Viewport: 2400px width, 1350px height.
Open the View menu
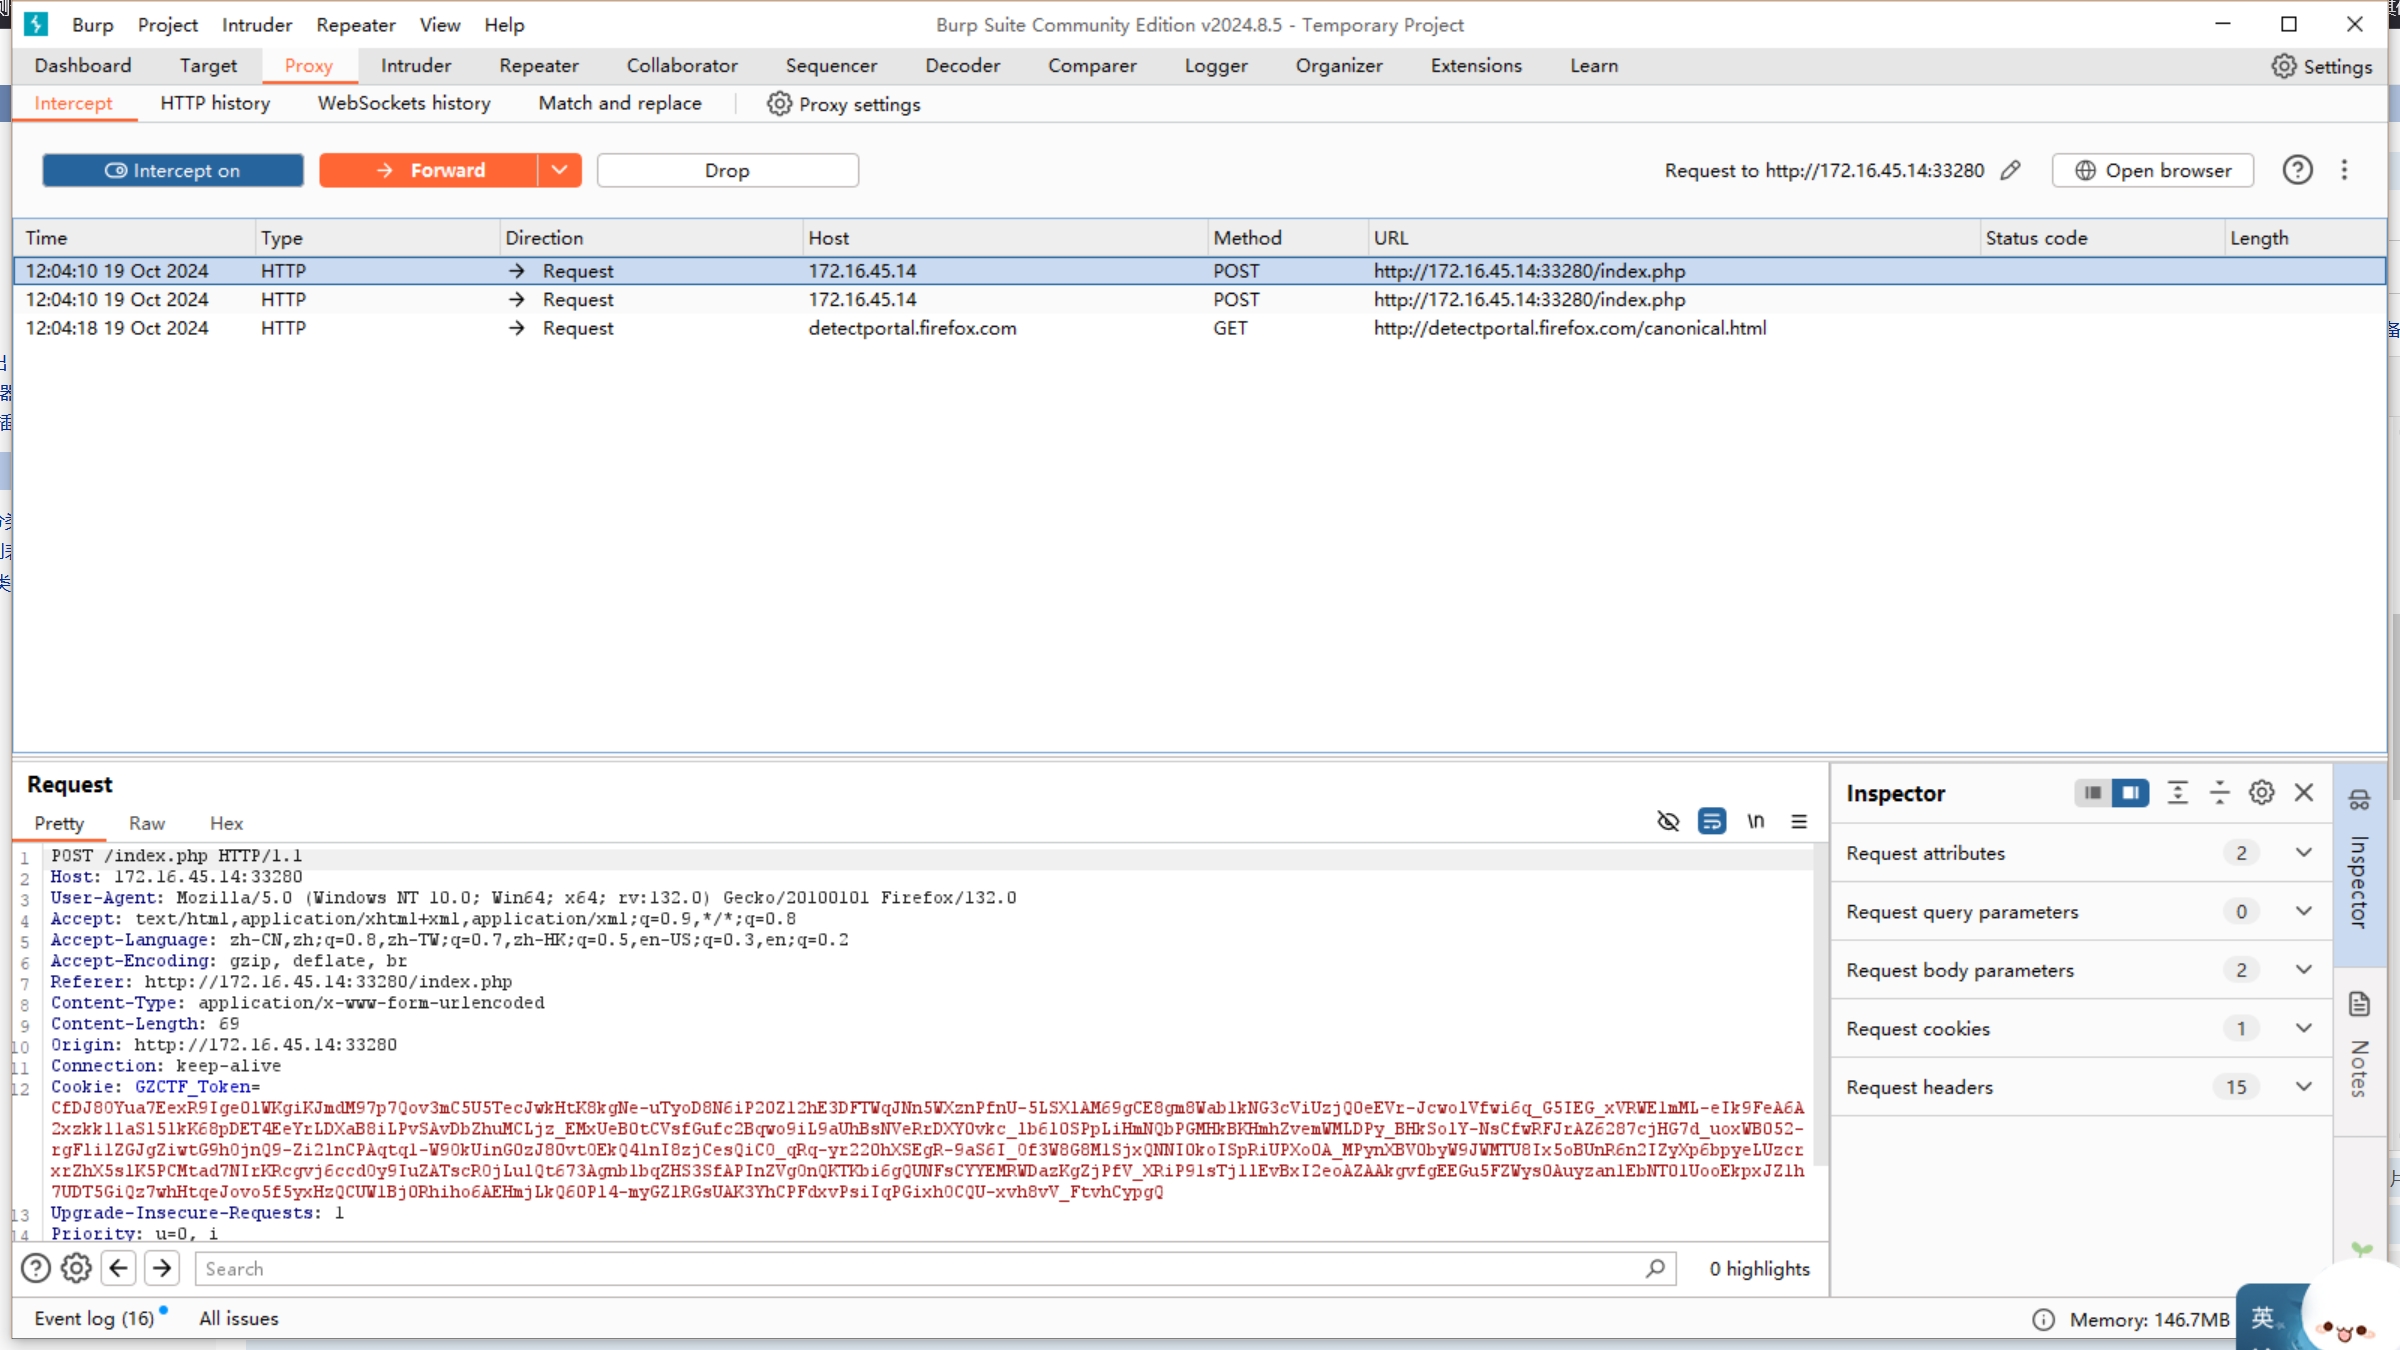point(439,24)
